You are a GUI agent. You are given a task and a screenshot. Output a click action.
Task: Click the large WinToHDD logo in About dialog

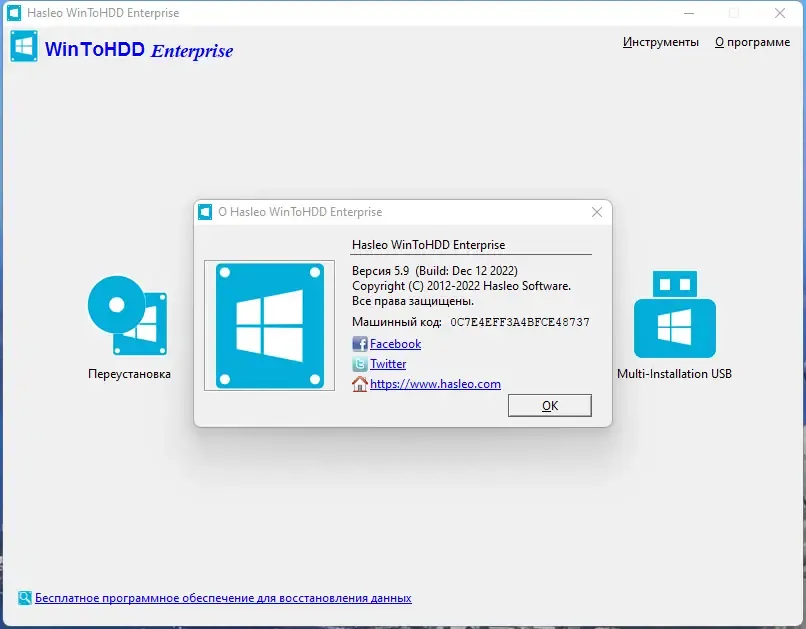(270, 326)
